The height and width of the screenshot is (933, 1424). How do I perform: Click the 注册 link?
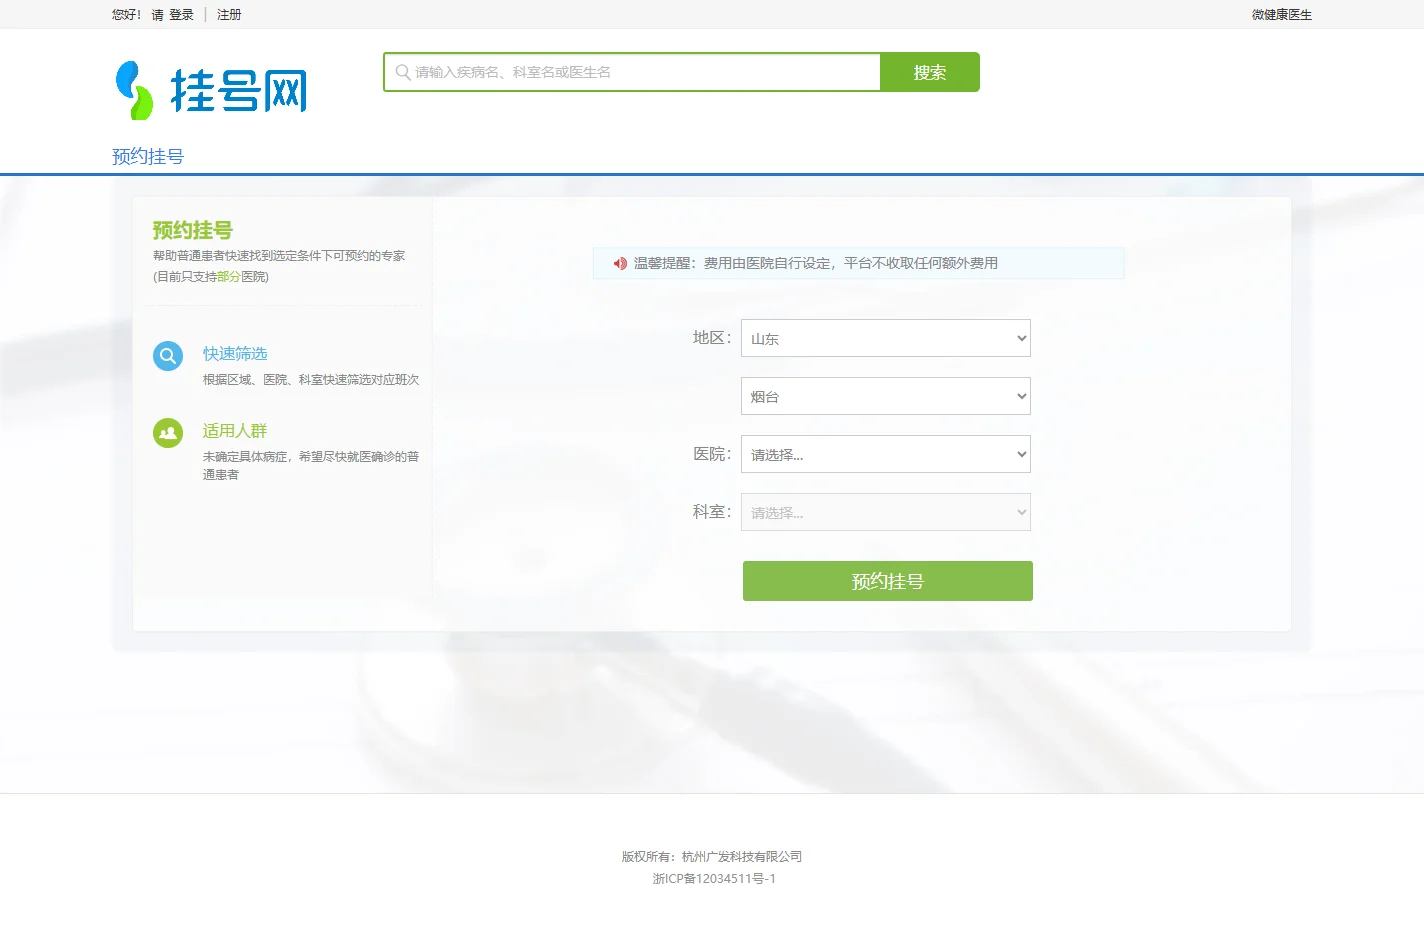[229, 15]
